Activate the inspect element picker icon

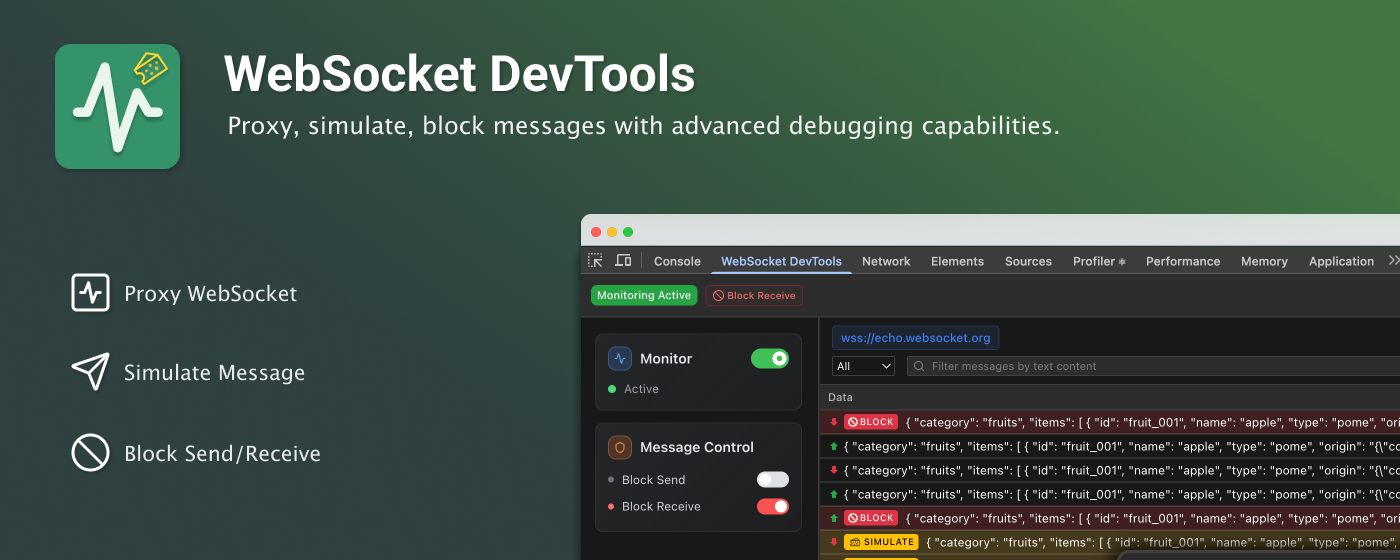[595, 260]
